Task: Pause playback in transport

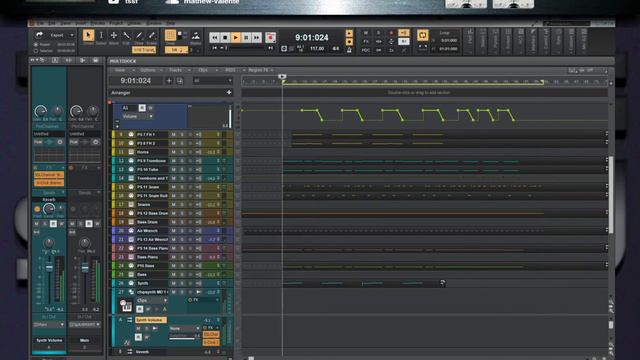Action: (246, 38)
